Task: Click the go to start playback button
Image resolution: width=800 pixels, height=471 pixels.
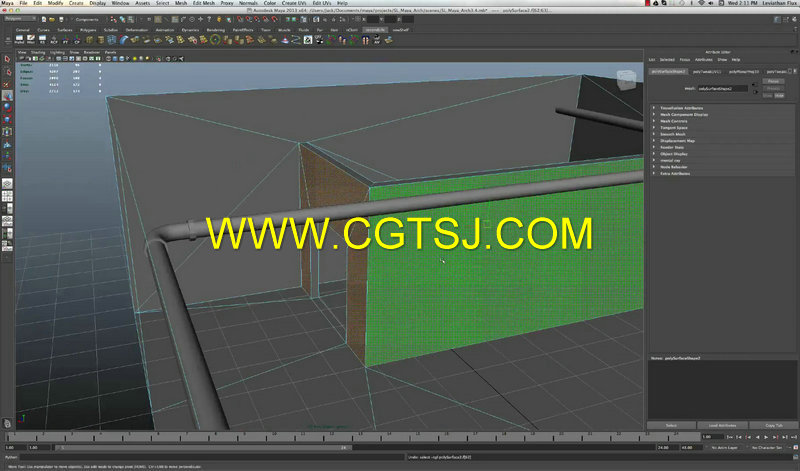Action: point(730,437)
